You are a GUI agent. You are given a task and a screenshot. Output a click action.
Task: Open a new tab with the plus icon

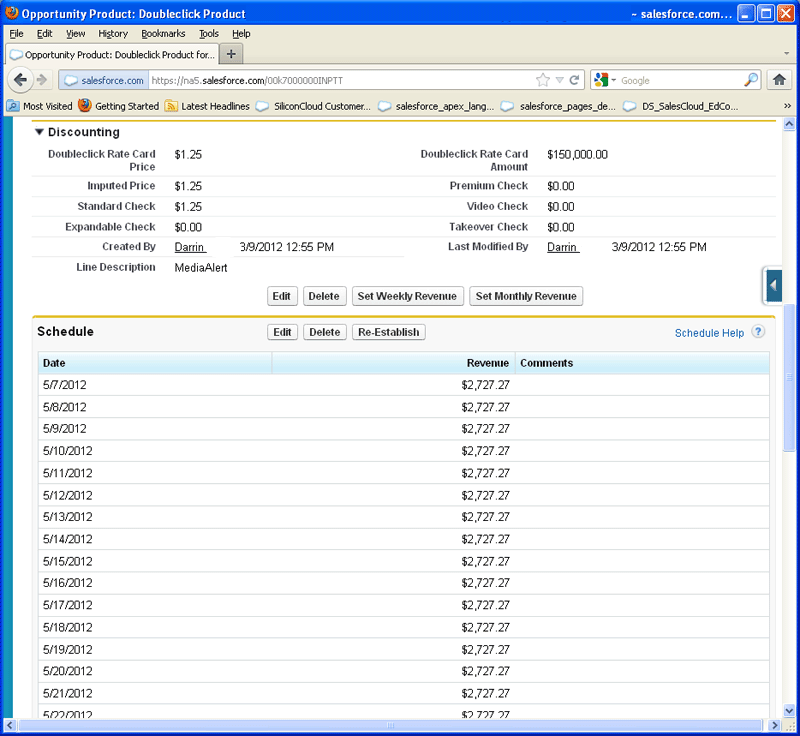click(231, 55)
